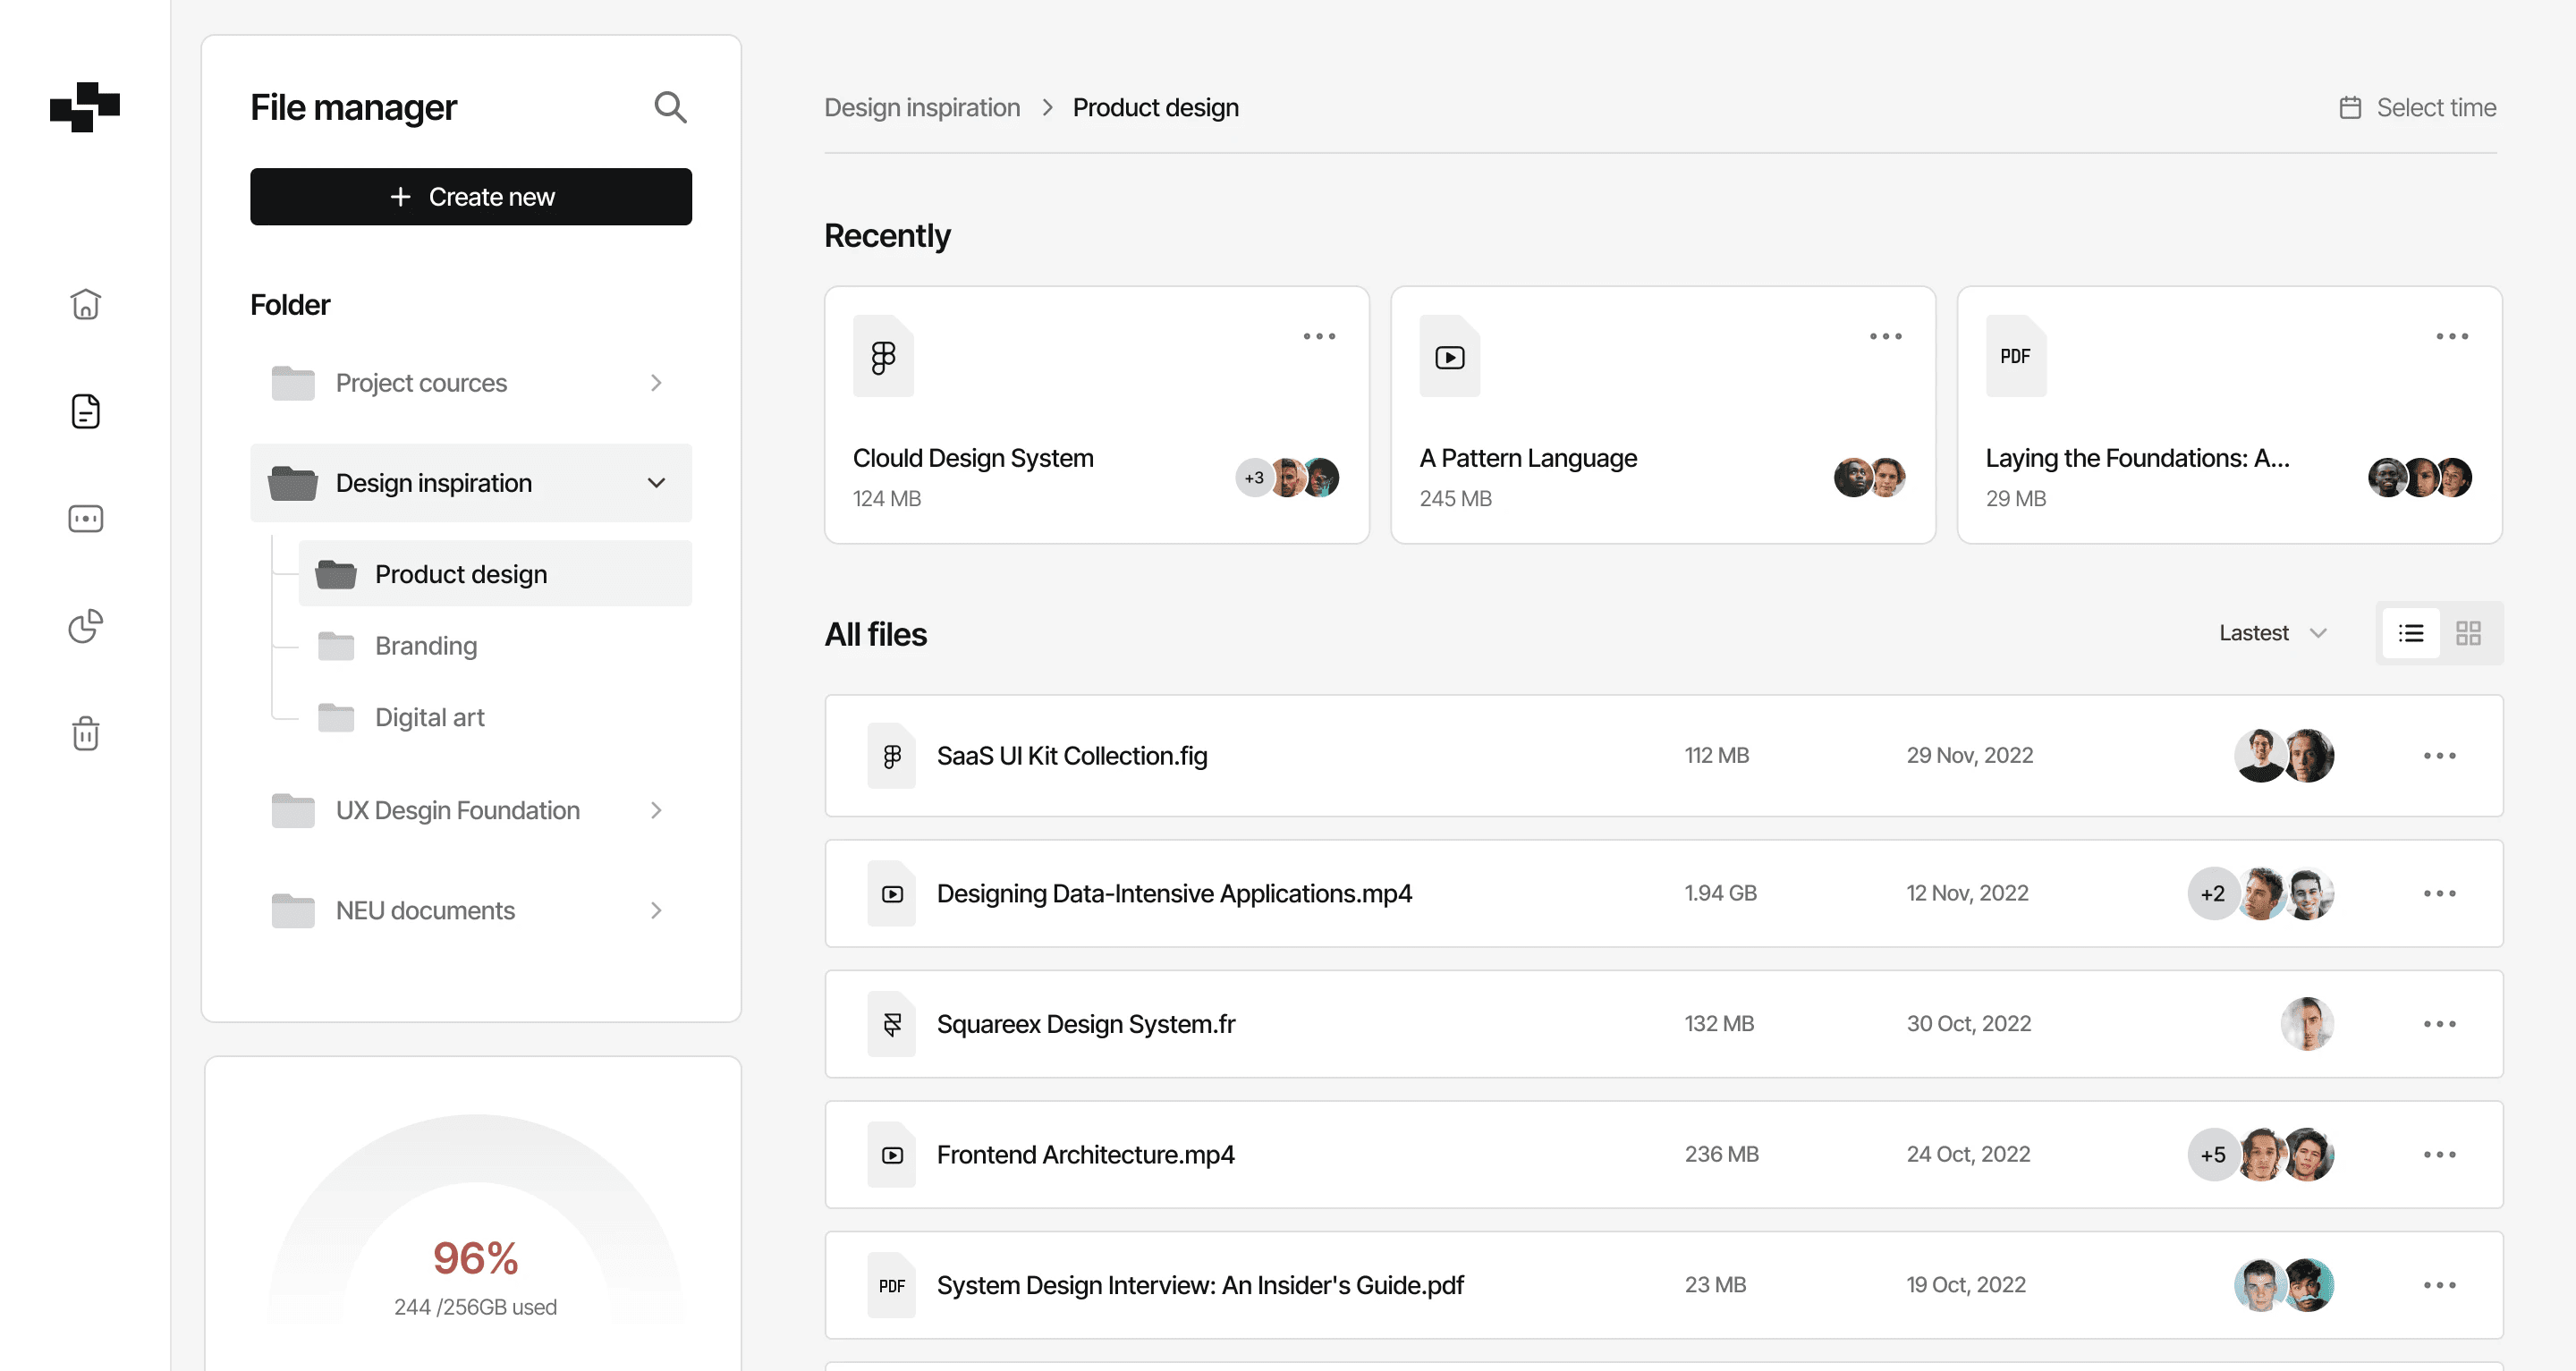Open the pie chart analytics icon
The width and height of the screenshot is (2576, 1371).
(86, 626)
